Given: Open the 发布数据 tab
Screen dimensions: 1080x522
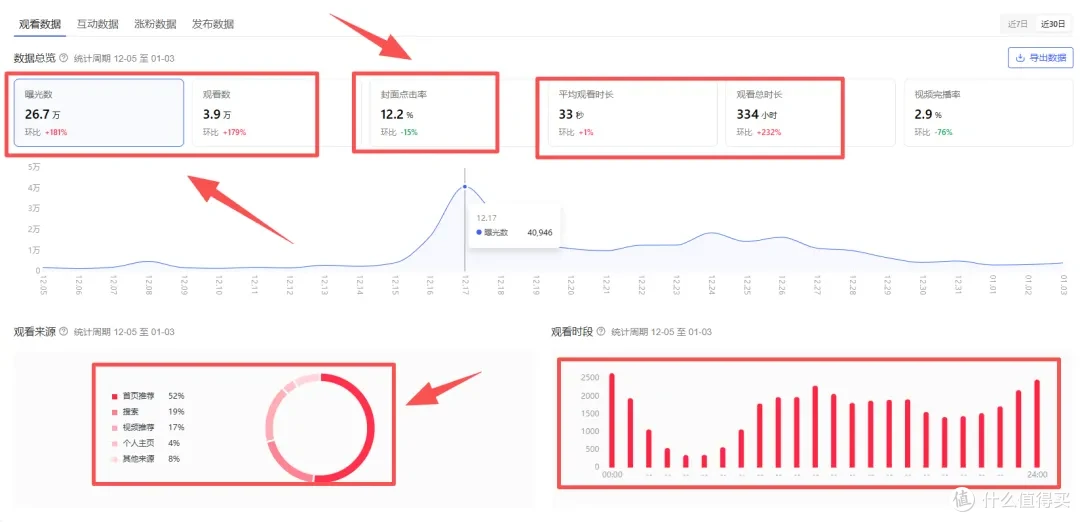Looking at the screenshot, I should point(213,24).
